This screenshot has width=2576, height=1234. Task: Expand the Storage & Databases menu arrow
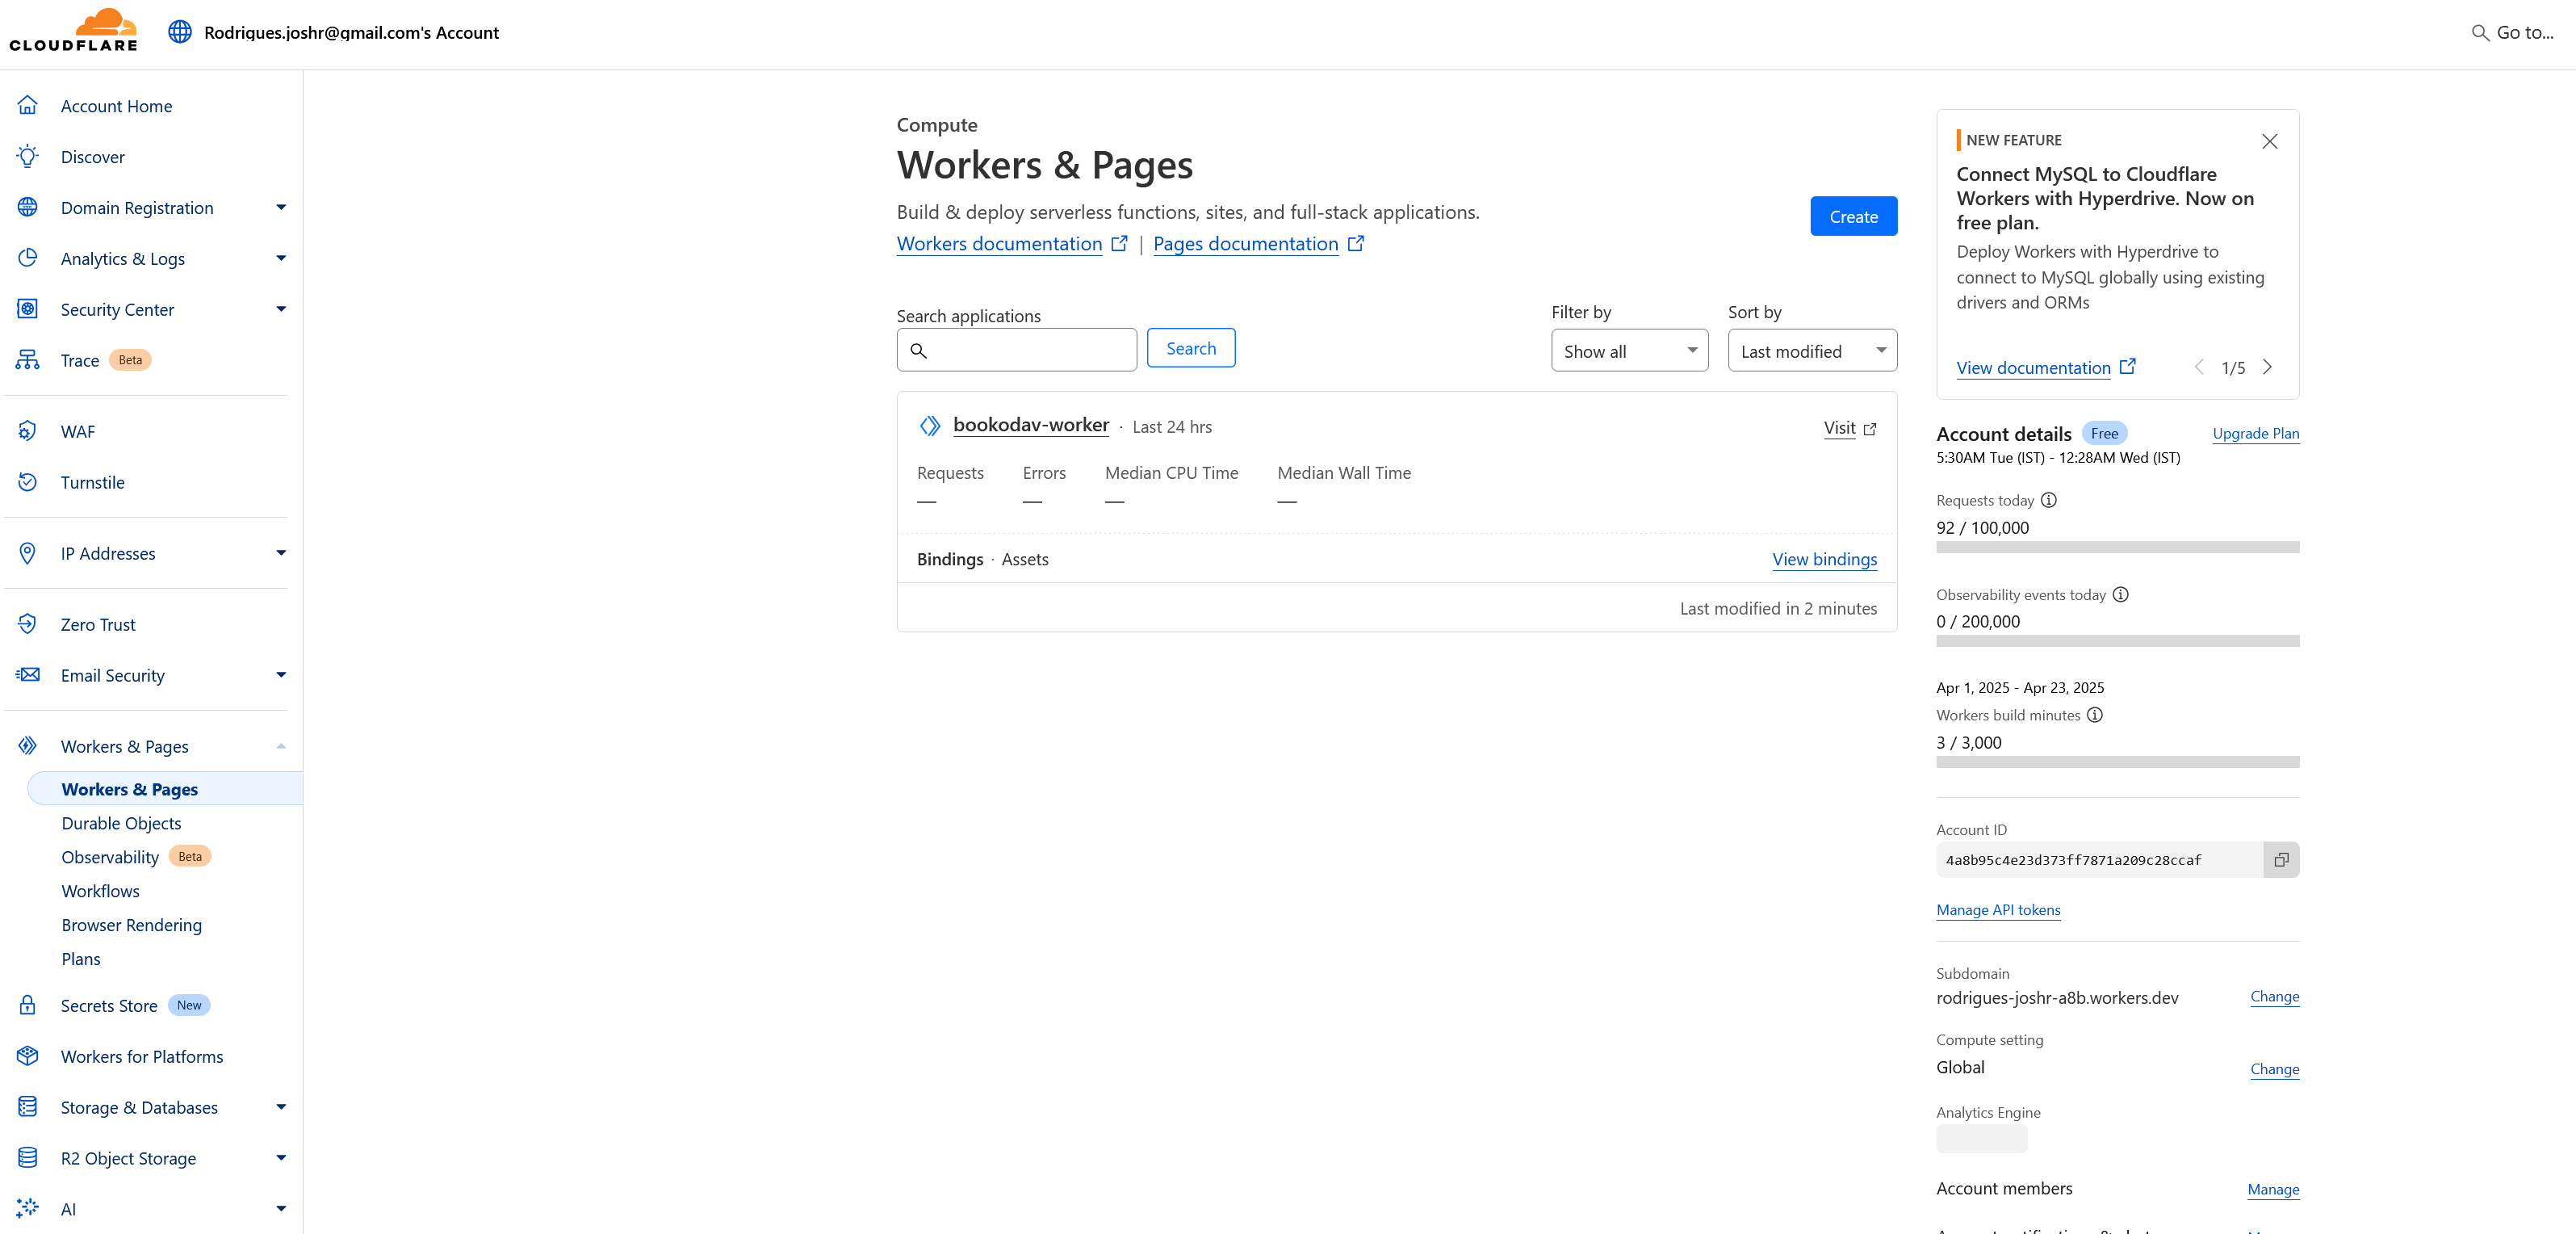point(281,1107)
